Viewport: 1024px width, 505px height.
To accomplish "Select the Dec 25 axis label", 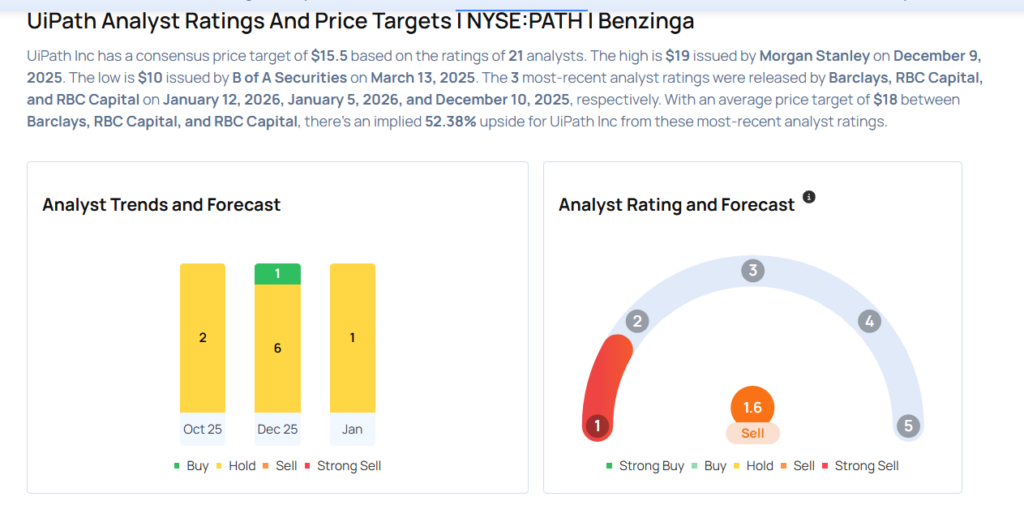I will (277, 429).
